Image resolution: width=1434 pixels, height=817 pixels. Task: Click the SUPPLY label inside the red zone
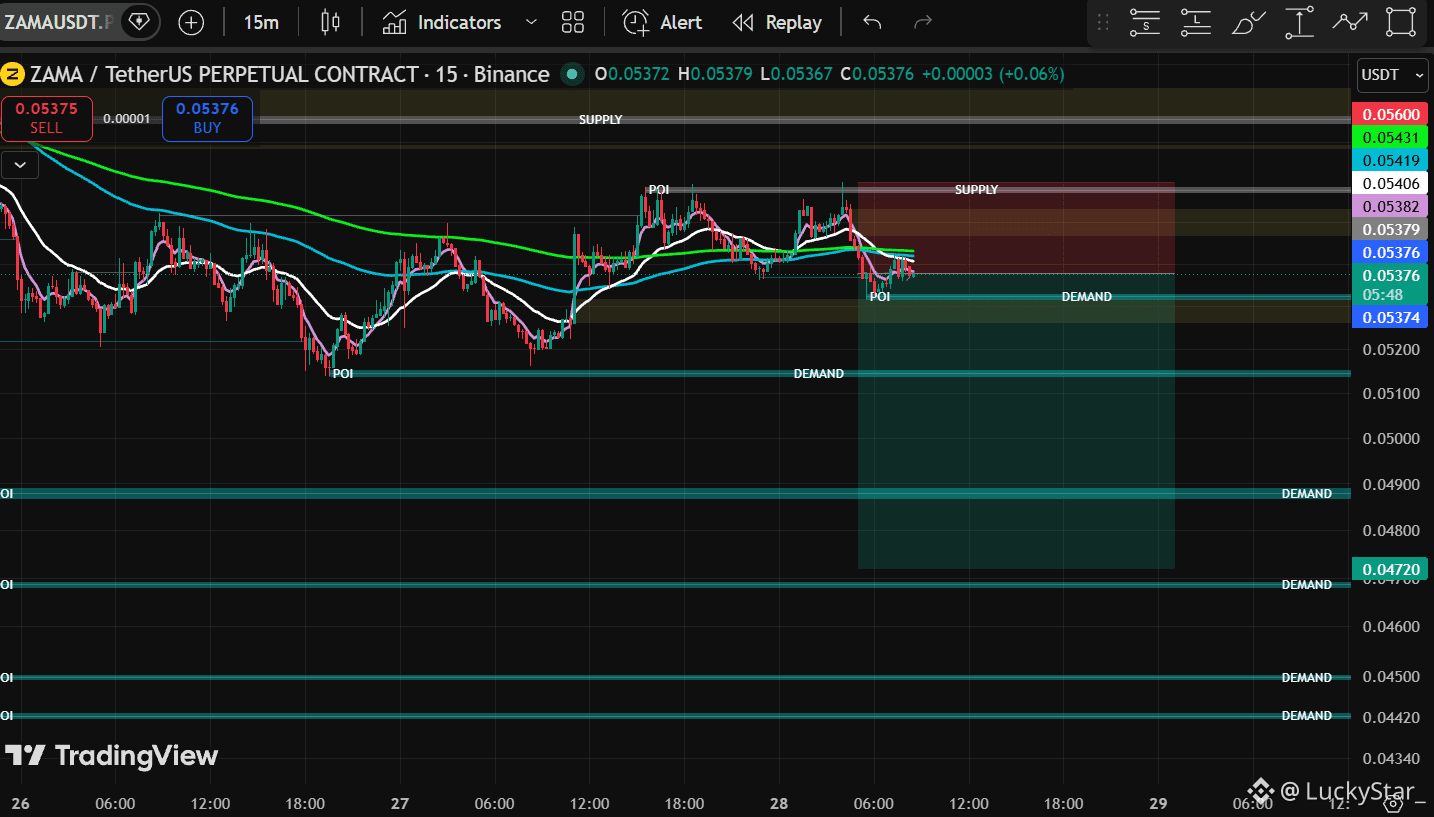coord(976,189)
